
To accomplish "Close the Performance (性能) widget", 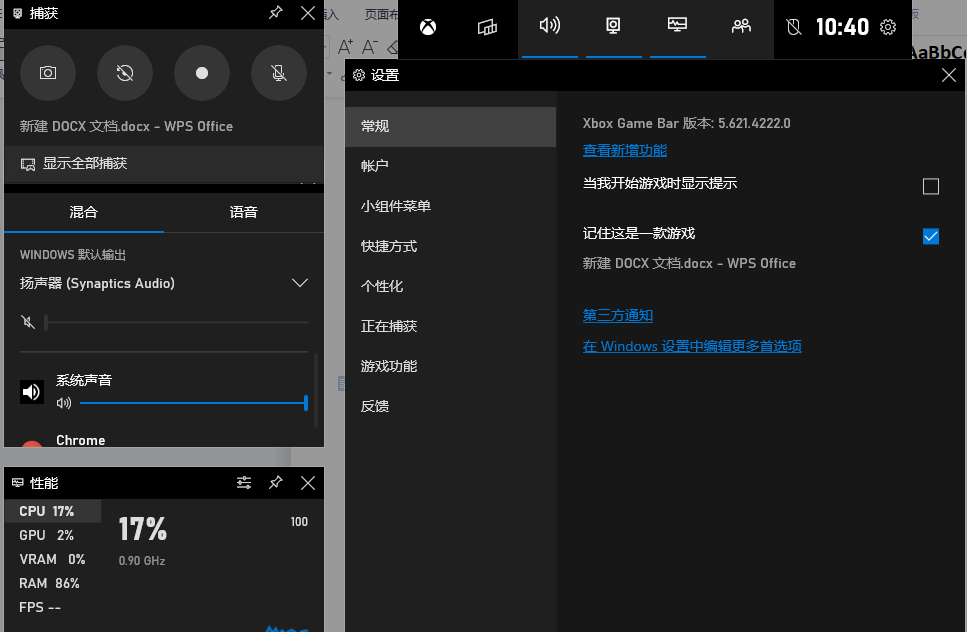I will pyautogui.click(x=308, y=483).
